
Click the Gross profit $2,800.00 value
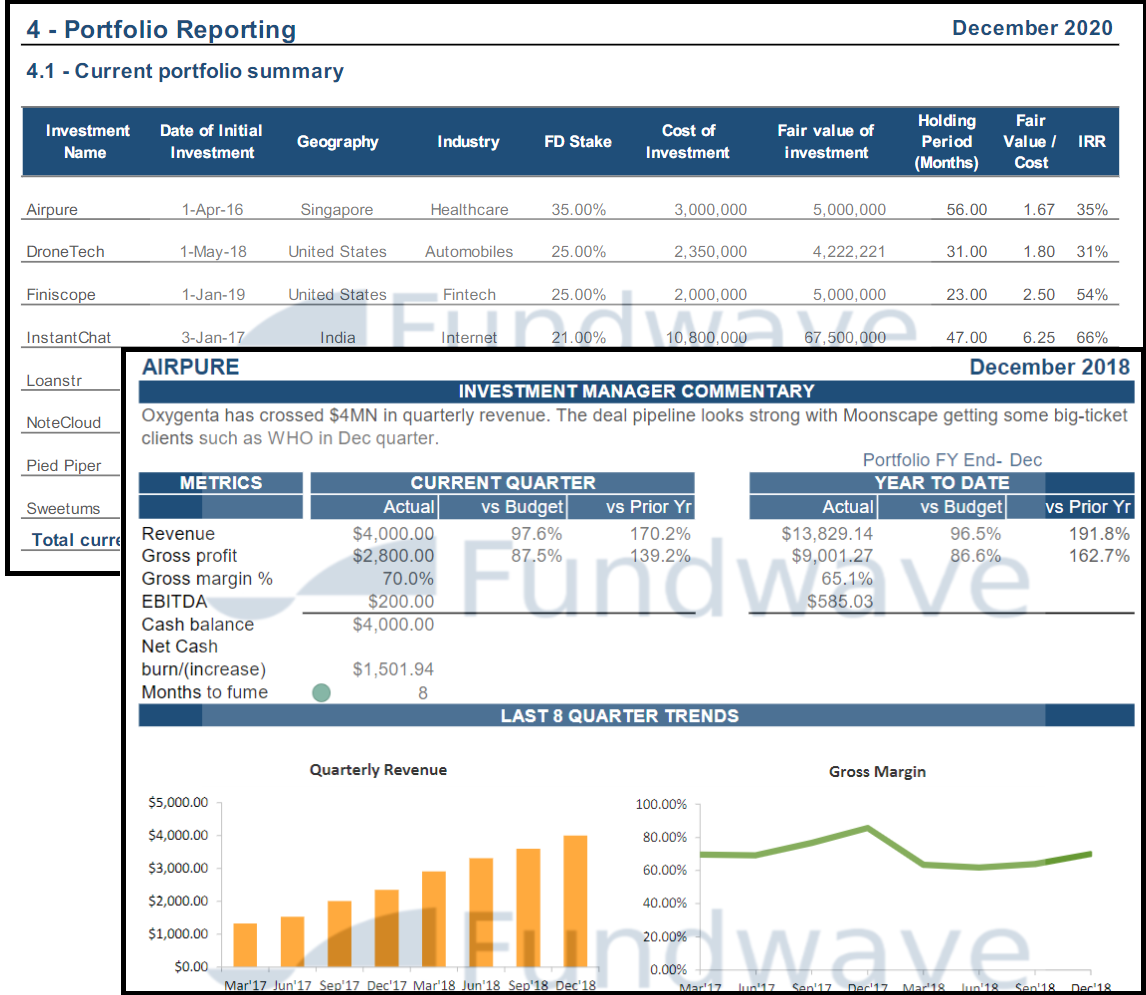coord(393,556)
